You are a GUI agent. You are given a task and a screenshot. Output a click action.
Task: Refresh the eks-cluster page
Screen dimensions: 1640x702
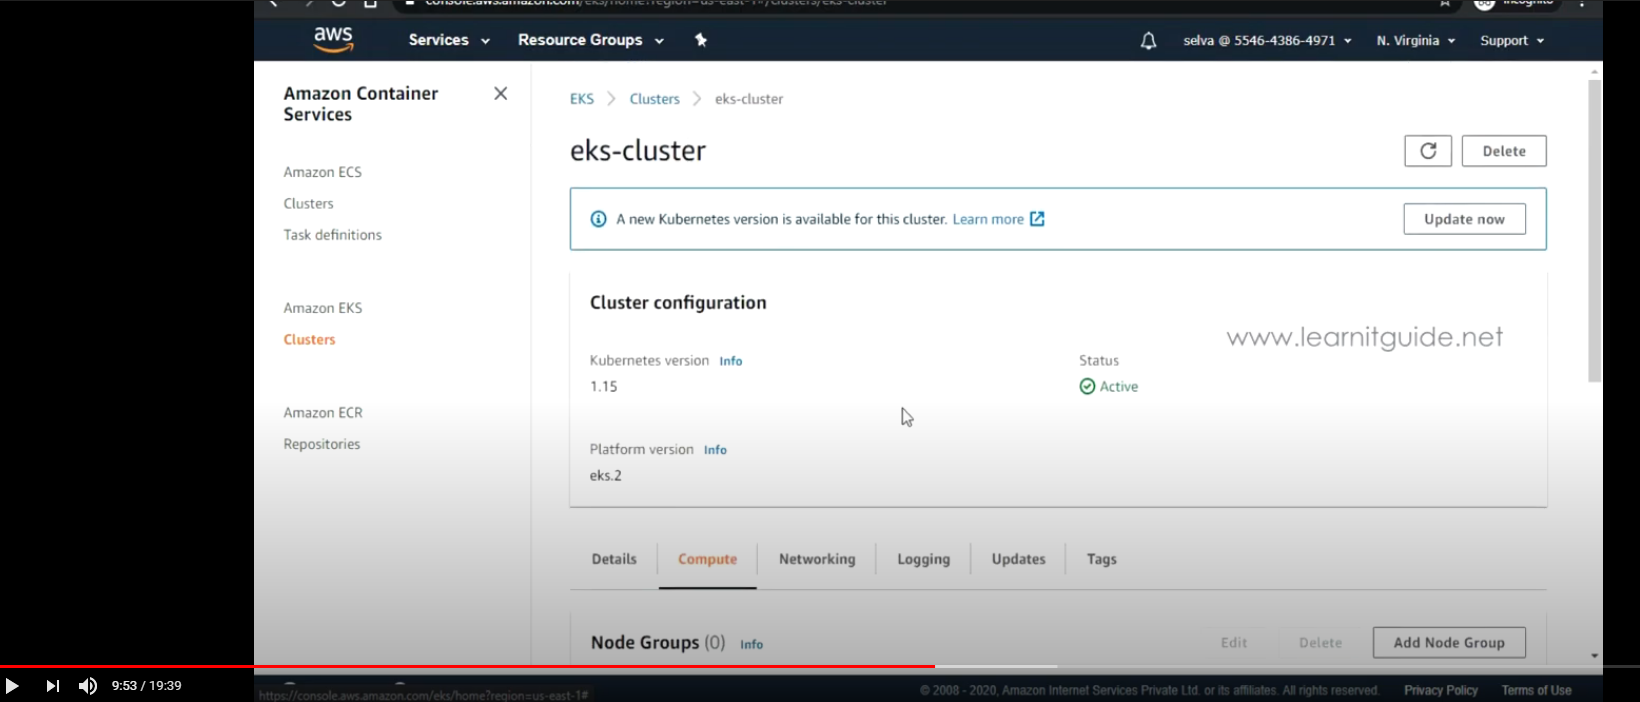1428,151
